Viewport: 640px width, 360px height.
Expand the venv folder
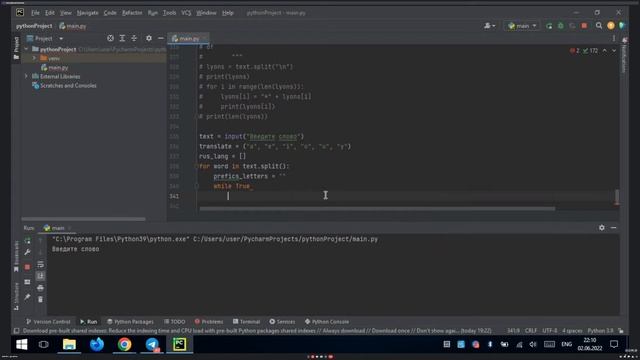tap(34, 58)
